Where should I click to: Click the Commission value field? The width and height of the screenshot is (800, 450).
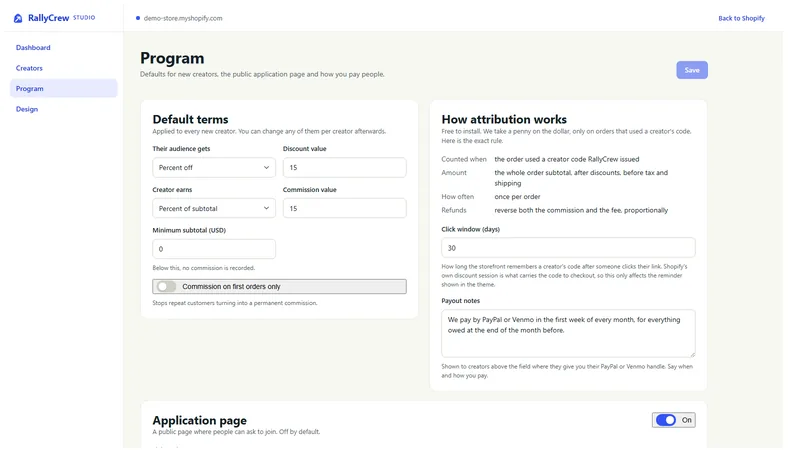pyautogui.click(x=344, y=208)
